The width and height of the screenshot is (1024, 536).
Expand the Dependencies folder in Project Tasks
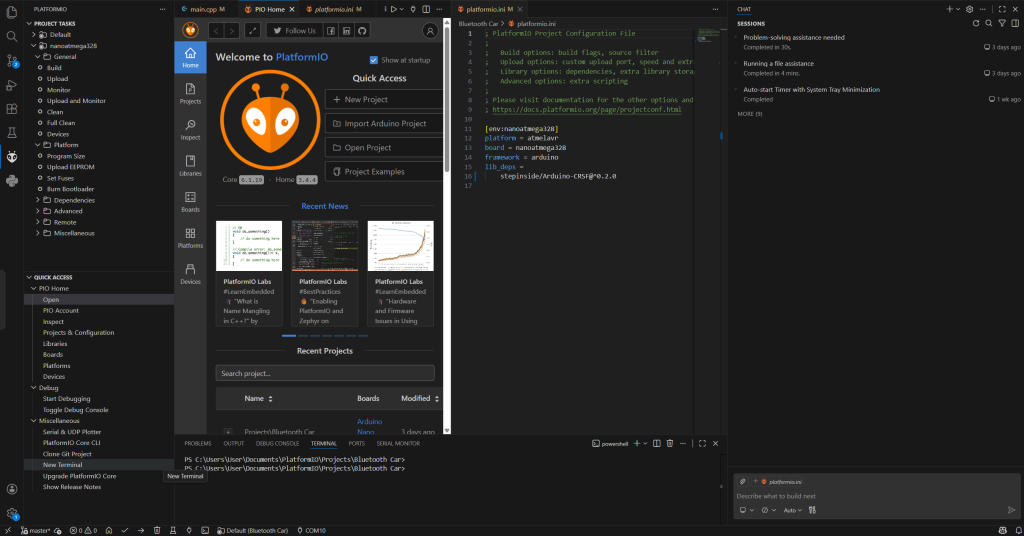pos(67,200)
